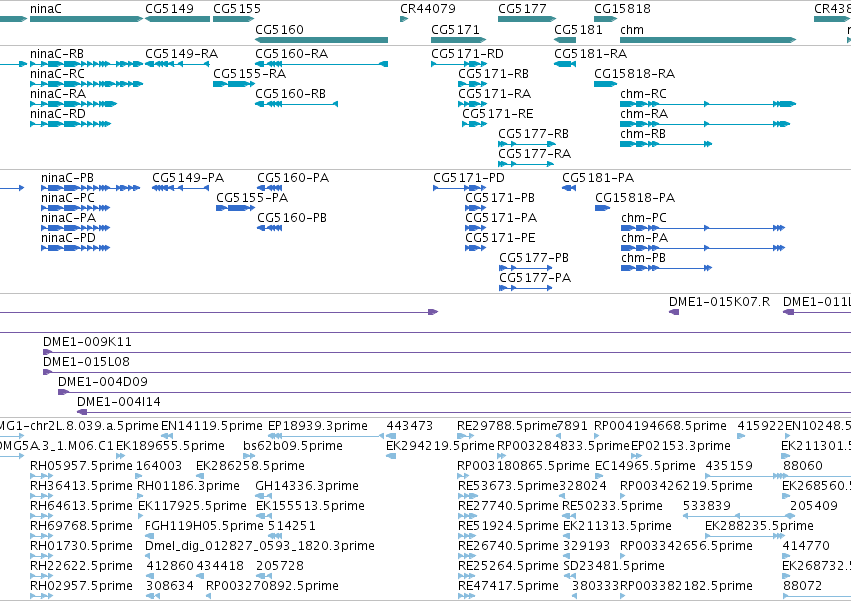Viewport: 851px width, 601px height.
Task: Click the GH14336.3prime EST label
Action: click(307, 485)
